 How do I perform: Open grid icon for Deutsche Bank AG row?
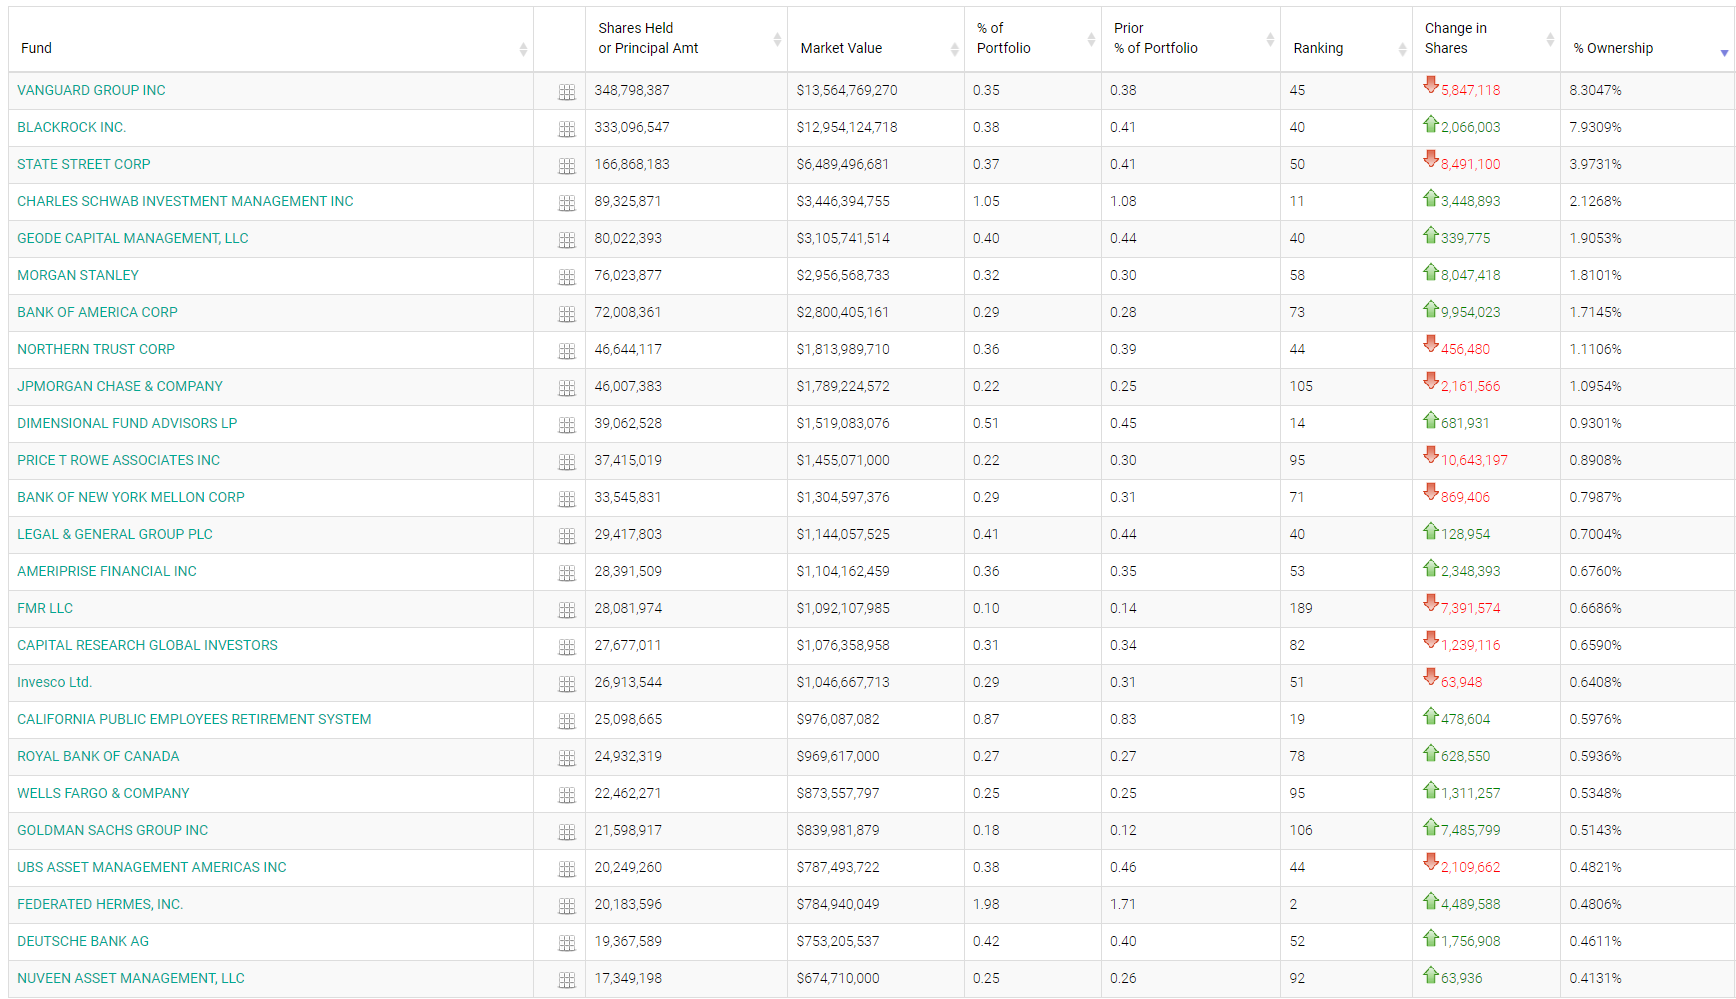pyautogui.click(x=567, y=943)
